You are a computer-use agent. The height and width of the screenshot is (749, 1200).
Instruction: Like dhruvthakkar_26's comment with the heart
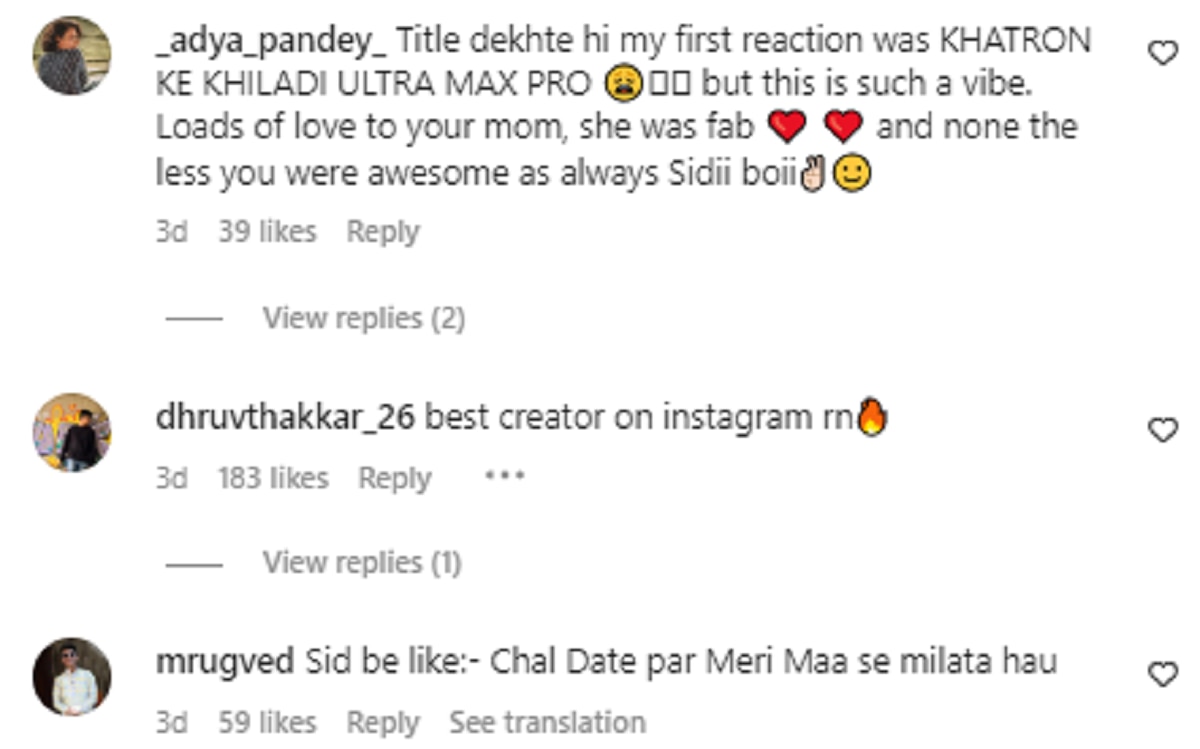click(x=1162, y=431)
